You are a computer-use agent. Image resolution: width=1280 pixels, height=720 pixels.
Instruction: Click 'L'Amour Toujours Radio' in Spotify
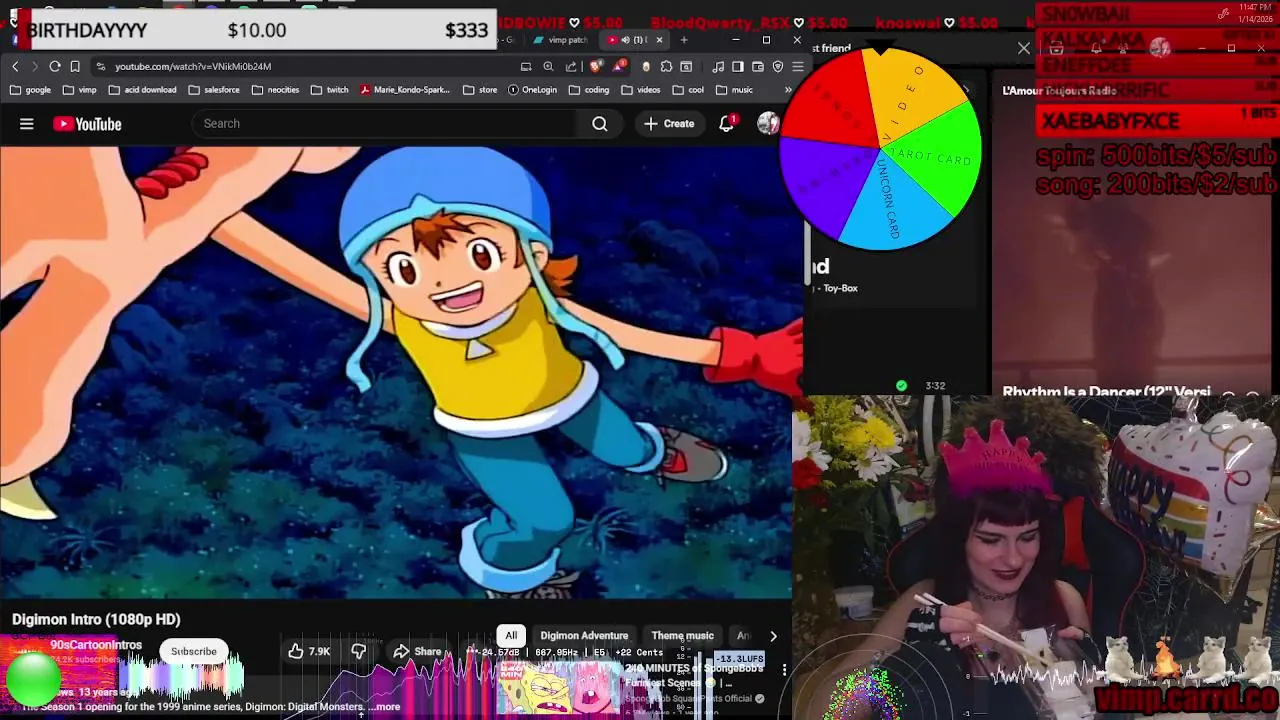pos(1059,91)
